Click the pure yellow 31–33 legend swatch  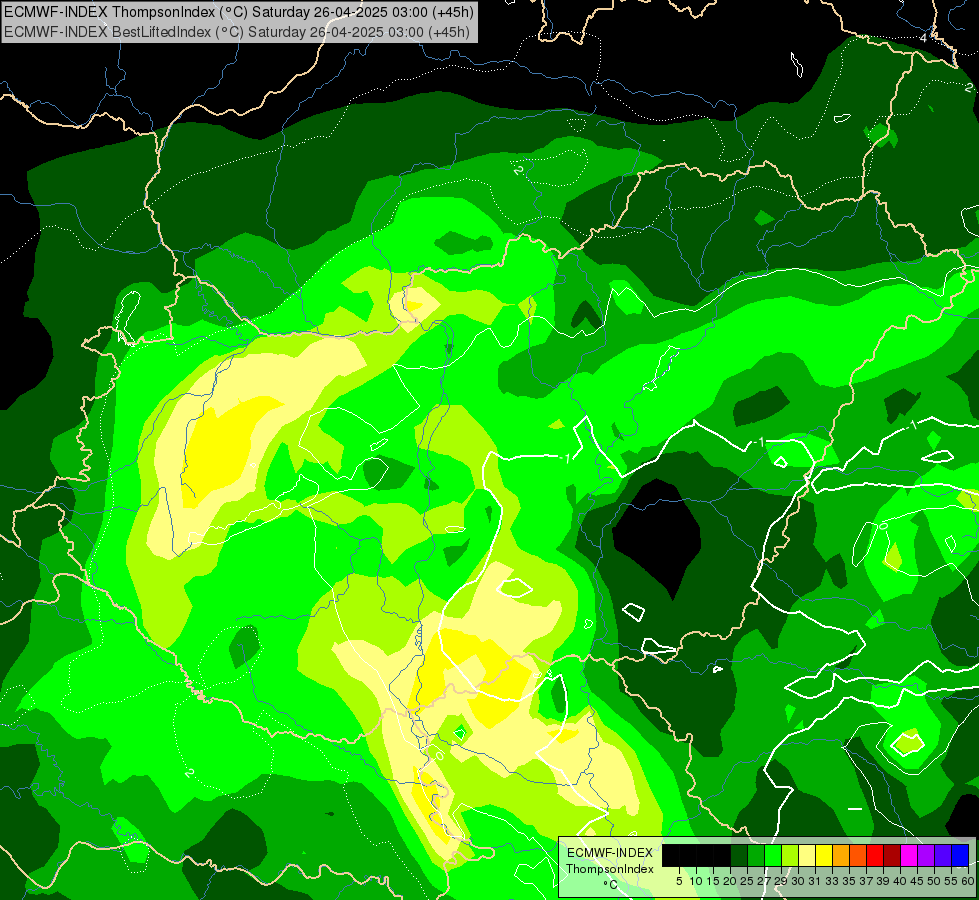click(x=824, y=856)
